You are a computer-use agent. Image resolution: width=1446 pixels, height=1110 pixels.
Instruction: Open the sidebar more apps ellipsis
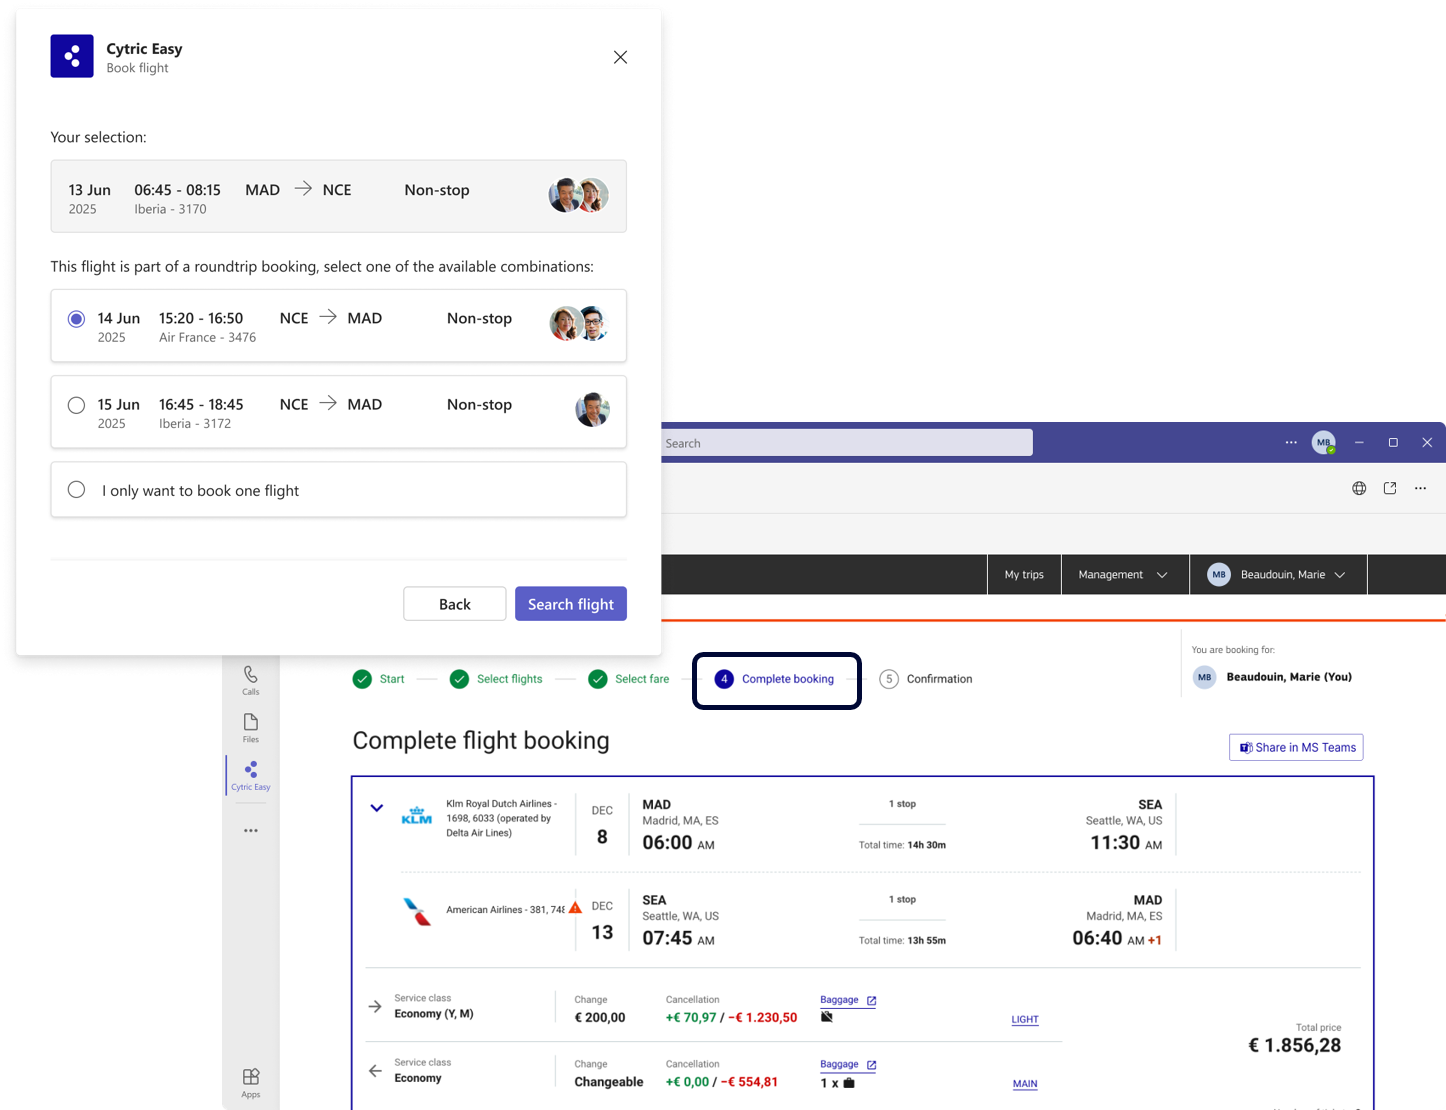click(x=250, y=830)
